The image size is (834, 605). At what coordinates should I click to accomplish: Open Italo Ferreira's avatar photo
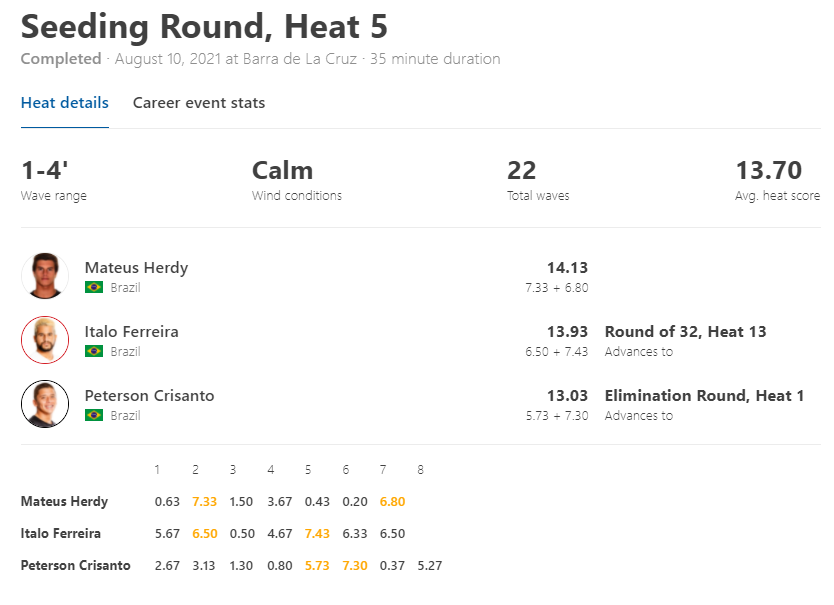(45, 340)
